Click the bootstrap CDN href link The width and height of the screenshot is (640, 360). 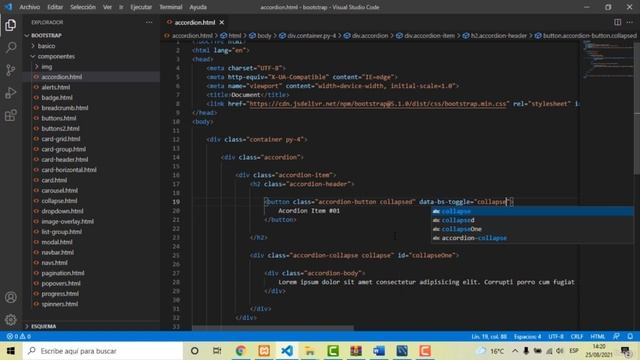378,104
